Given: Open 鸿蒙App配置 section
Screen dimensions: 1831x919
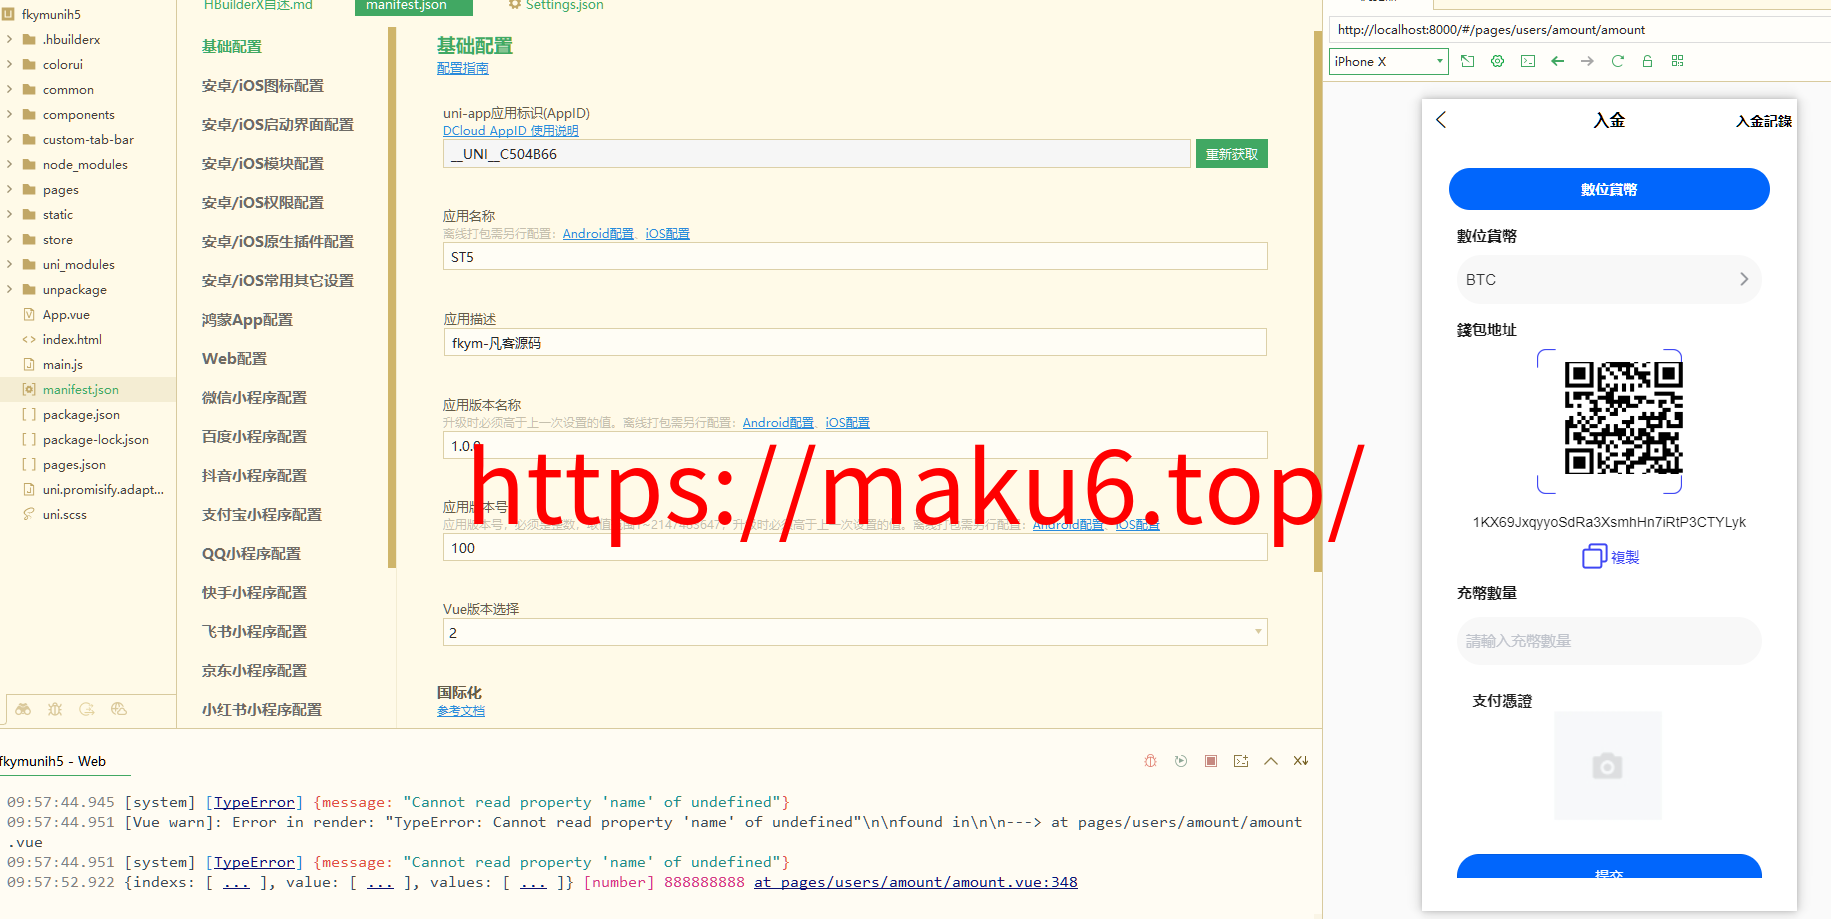Looking at the screenshot, I should [x=248, y=320].
